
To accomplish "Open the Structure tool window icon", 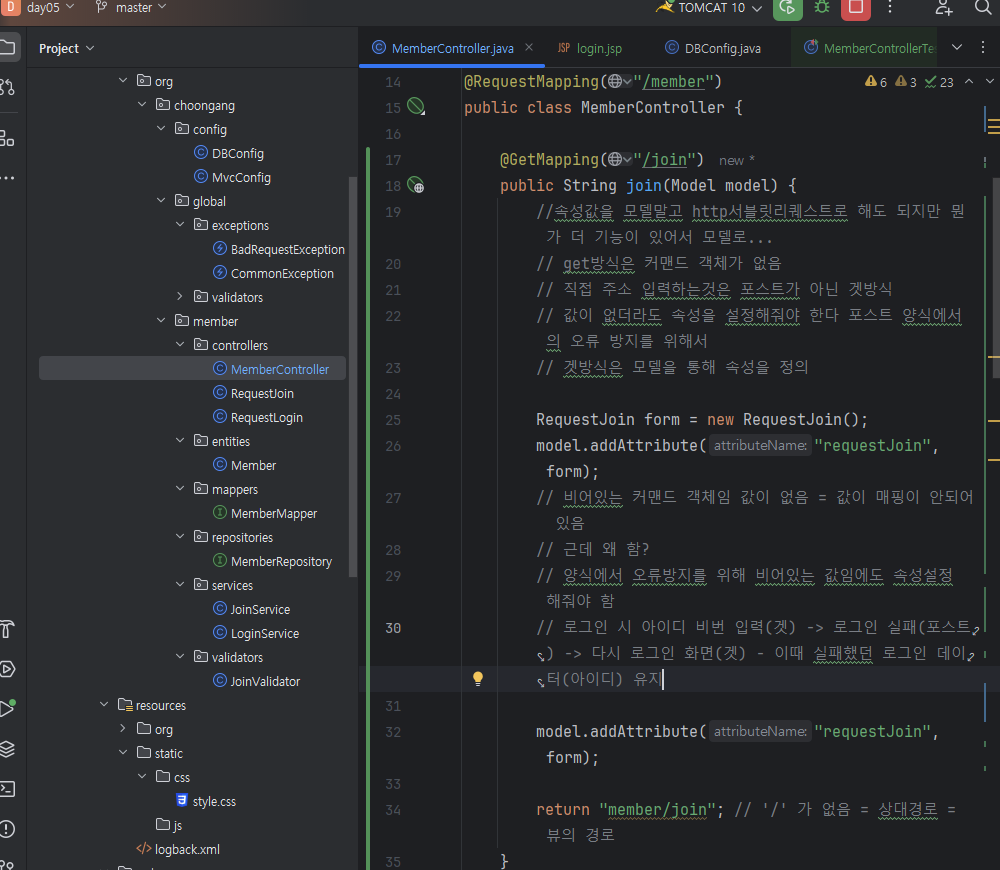I will tap(7, 138).
